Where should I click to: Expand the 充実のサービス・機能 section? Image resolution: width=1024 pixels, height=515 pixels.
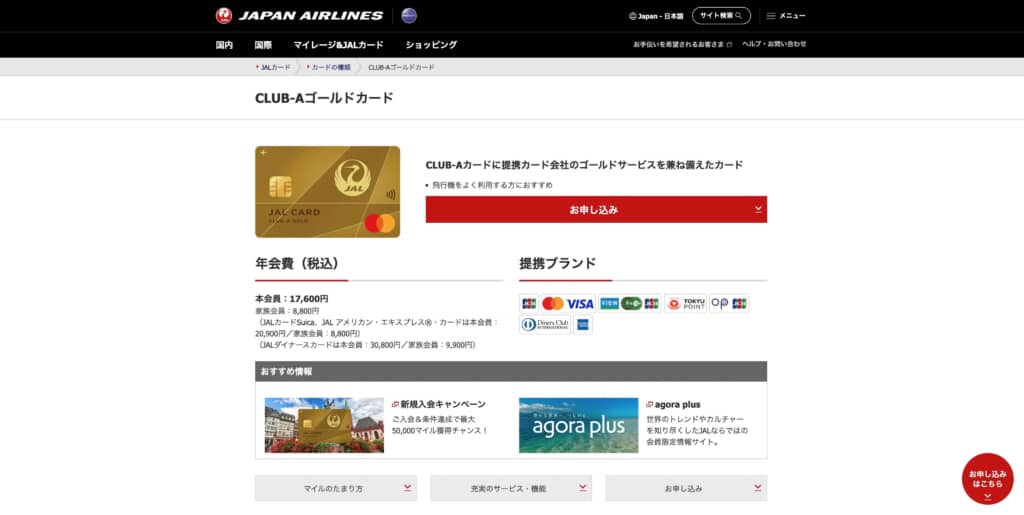tap(510, 488)
